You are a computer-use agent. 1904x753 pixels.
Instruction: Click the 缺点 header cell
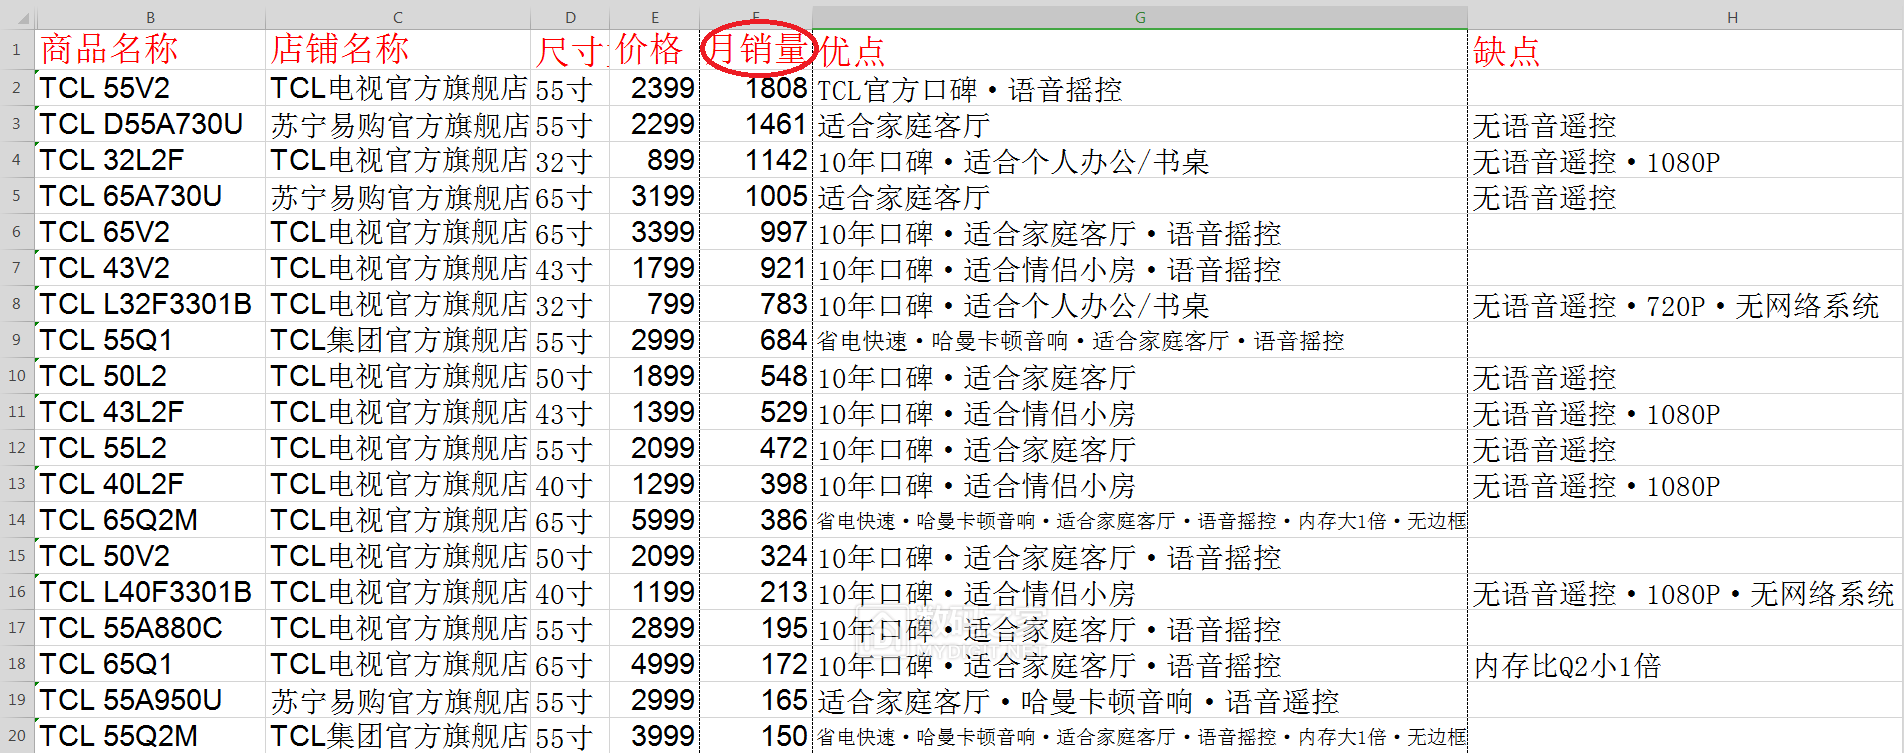click(1686, 49)
